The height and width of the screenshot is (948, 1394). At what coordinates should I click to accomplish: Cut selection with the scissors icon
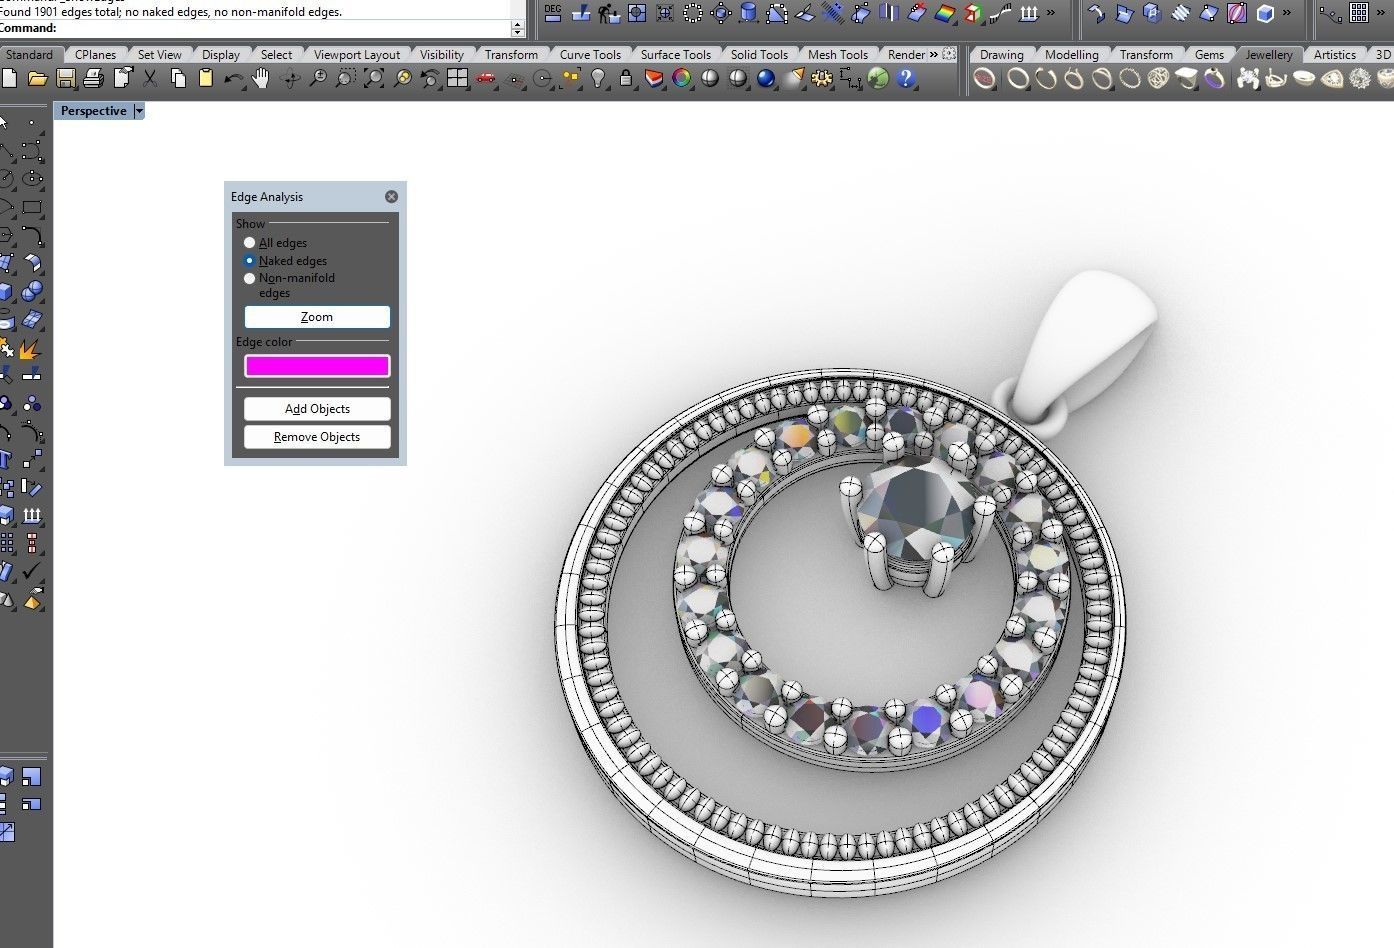(x=150, y=78)
